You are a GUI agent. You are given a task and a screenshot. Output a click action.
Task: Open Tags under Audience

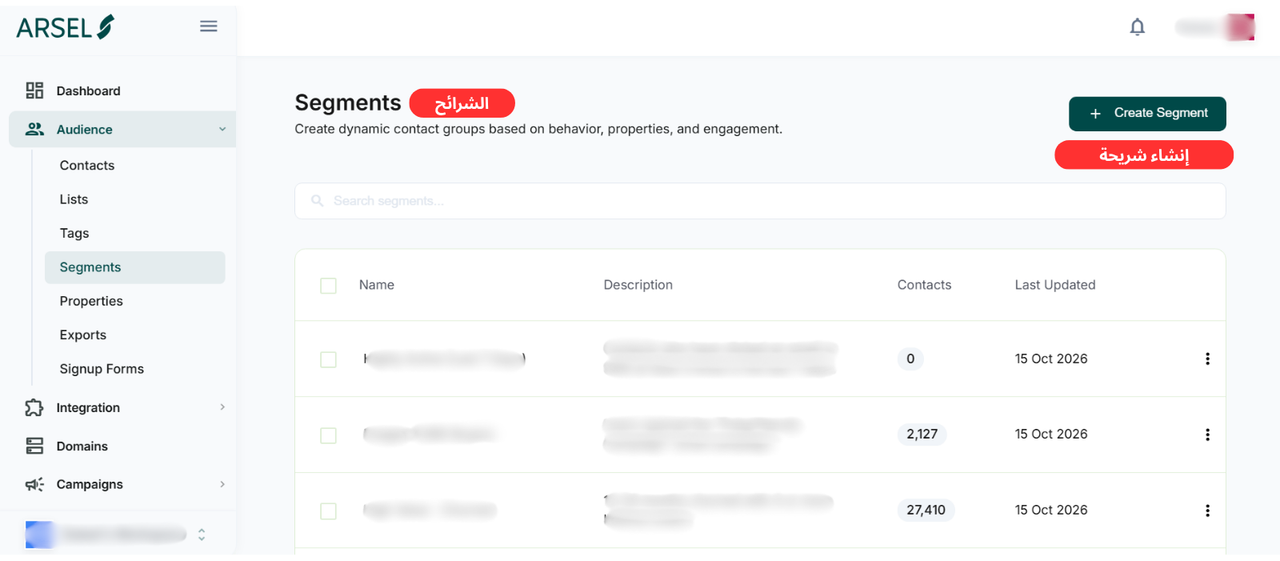[x=74, y=234]
